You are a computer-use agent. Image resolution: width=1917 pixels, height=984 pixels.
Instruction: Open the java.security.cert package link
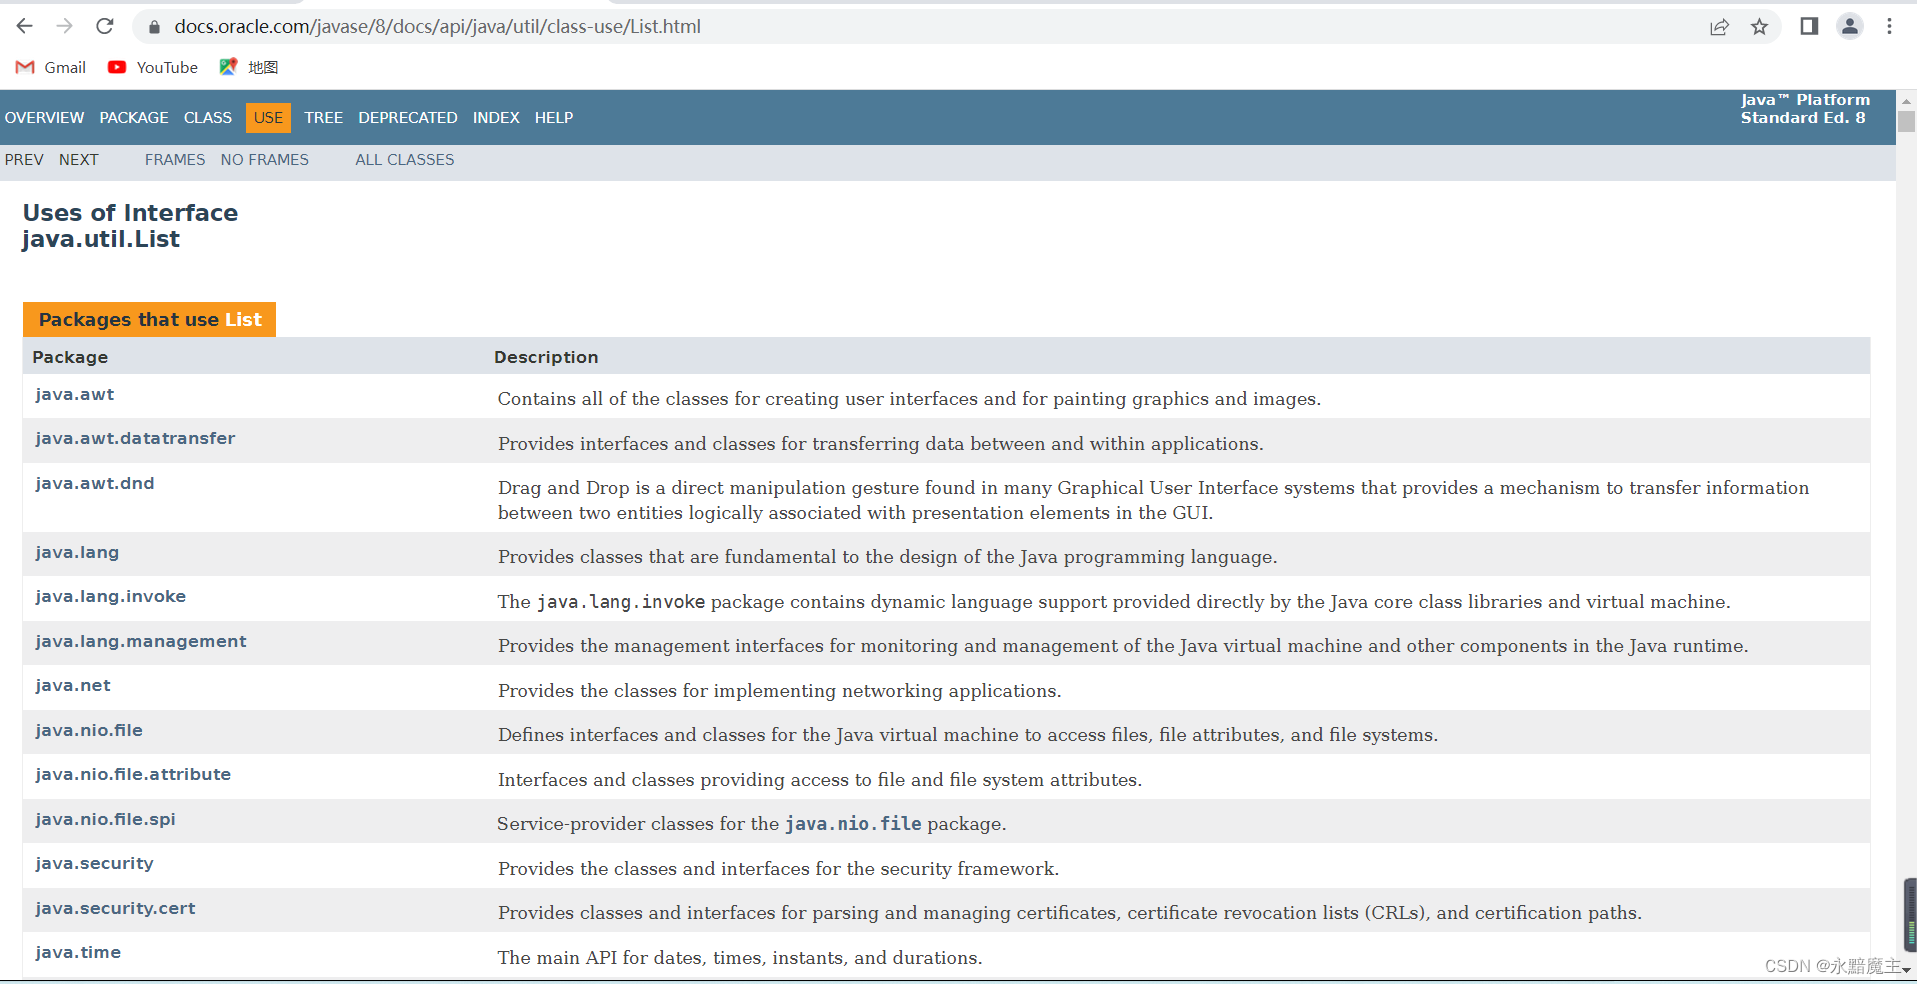click(x=115, y=909)
